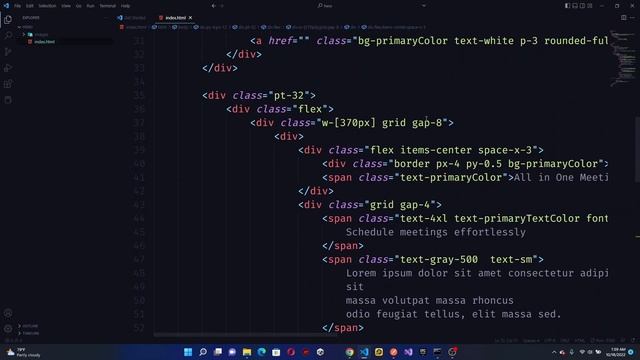Viewport: 640px width, 360px height.
Task: Open the Manage gear in activity bar
Action: click(8, 329)
